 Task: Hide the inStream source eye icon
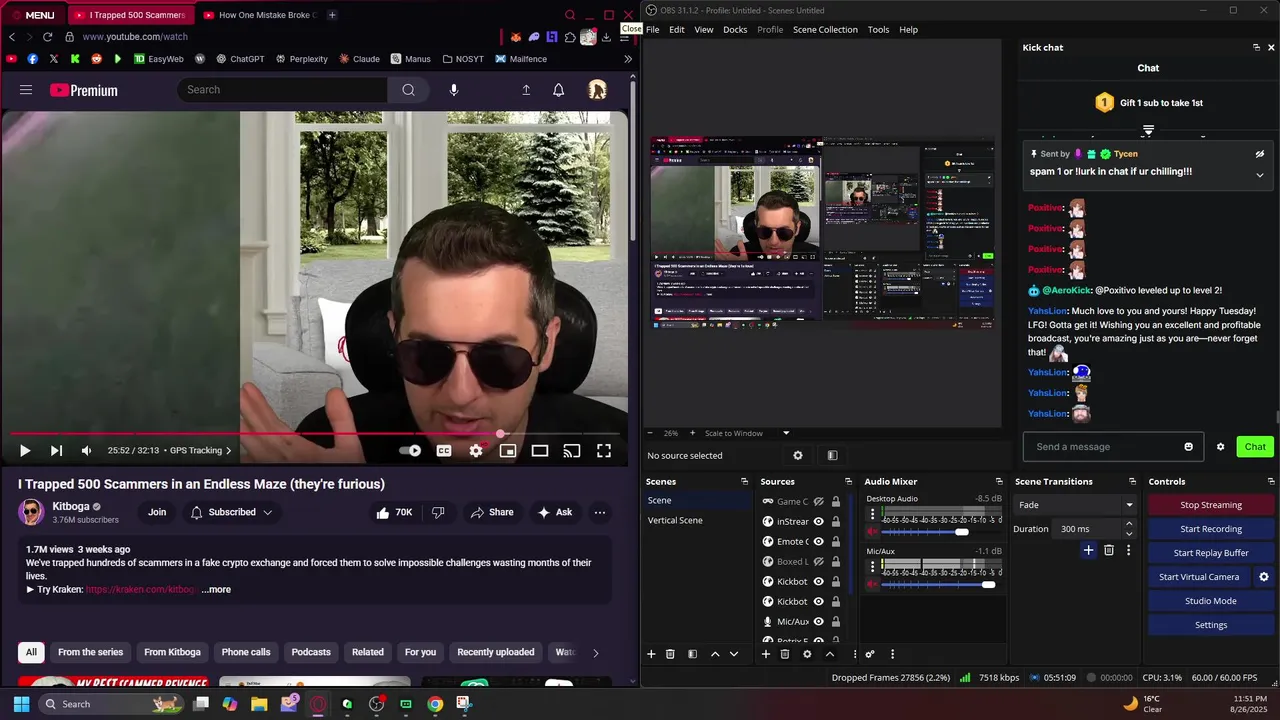[819, 522]
